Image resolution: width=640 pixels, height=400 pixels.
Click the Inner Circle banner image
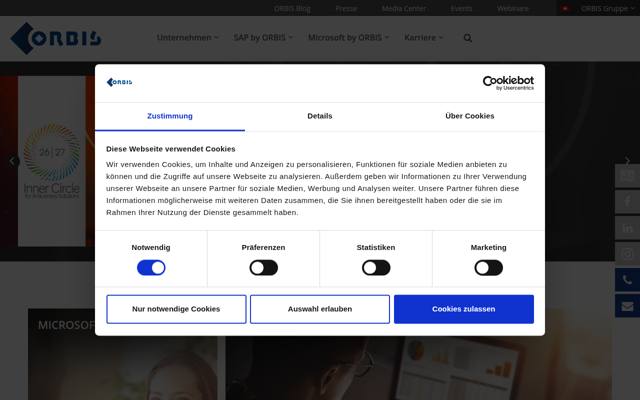[52, 161]
